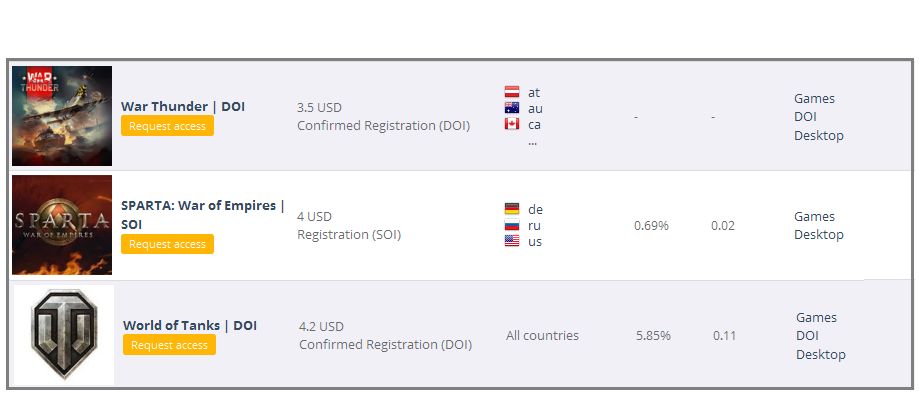
Task: Open SPARTA: War of Empires | SOI link
Action: coord(203,214)
